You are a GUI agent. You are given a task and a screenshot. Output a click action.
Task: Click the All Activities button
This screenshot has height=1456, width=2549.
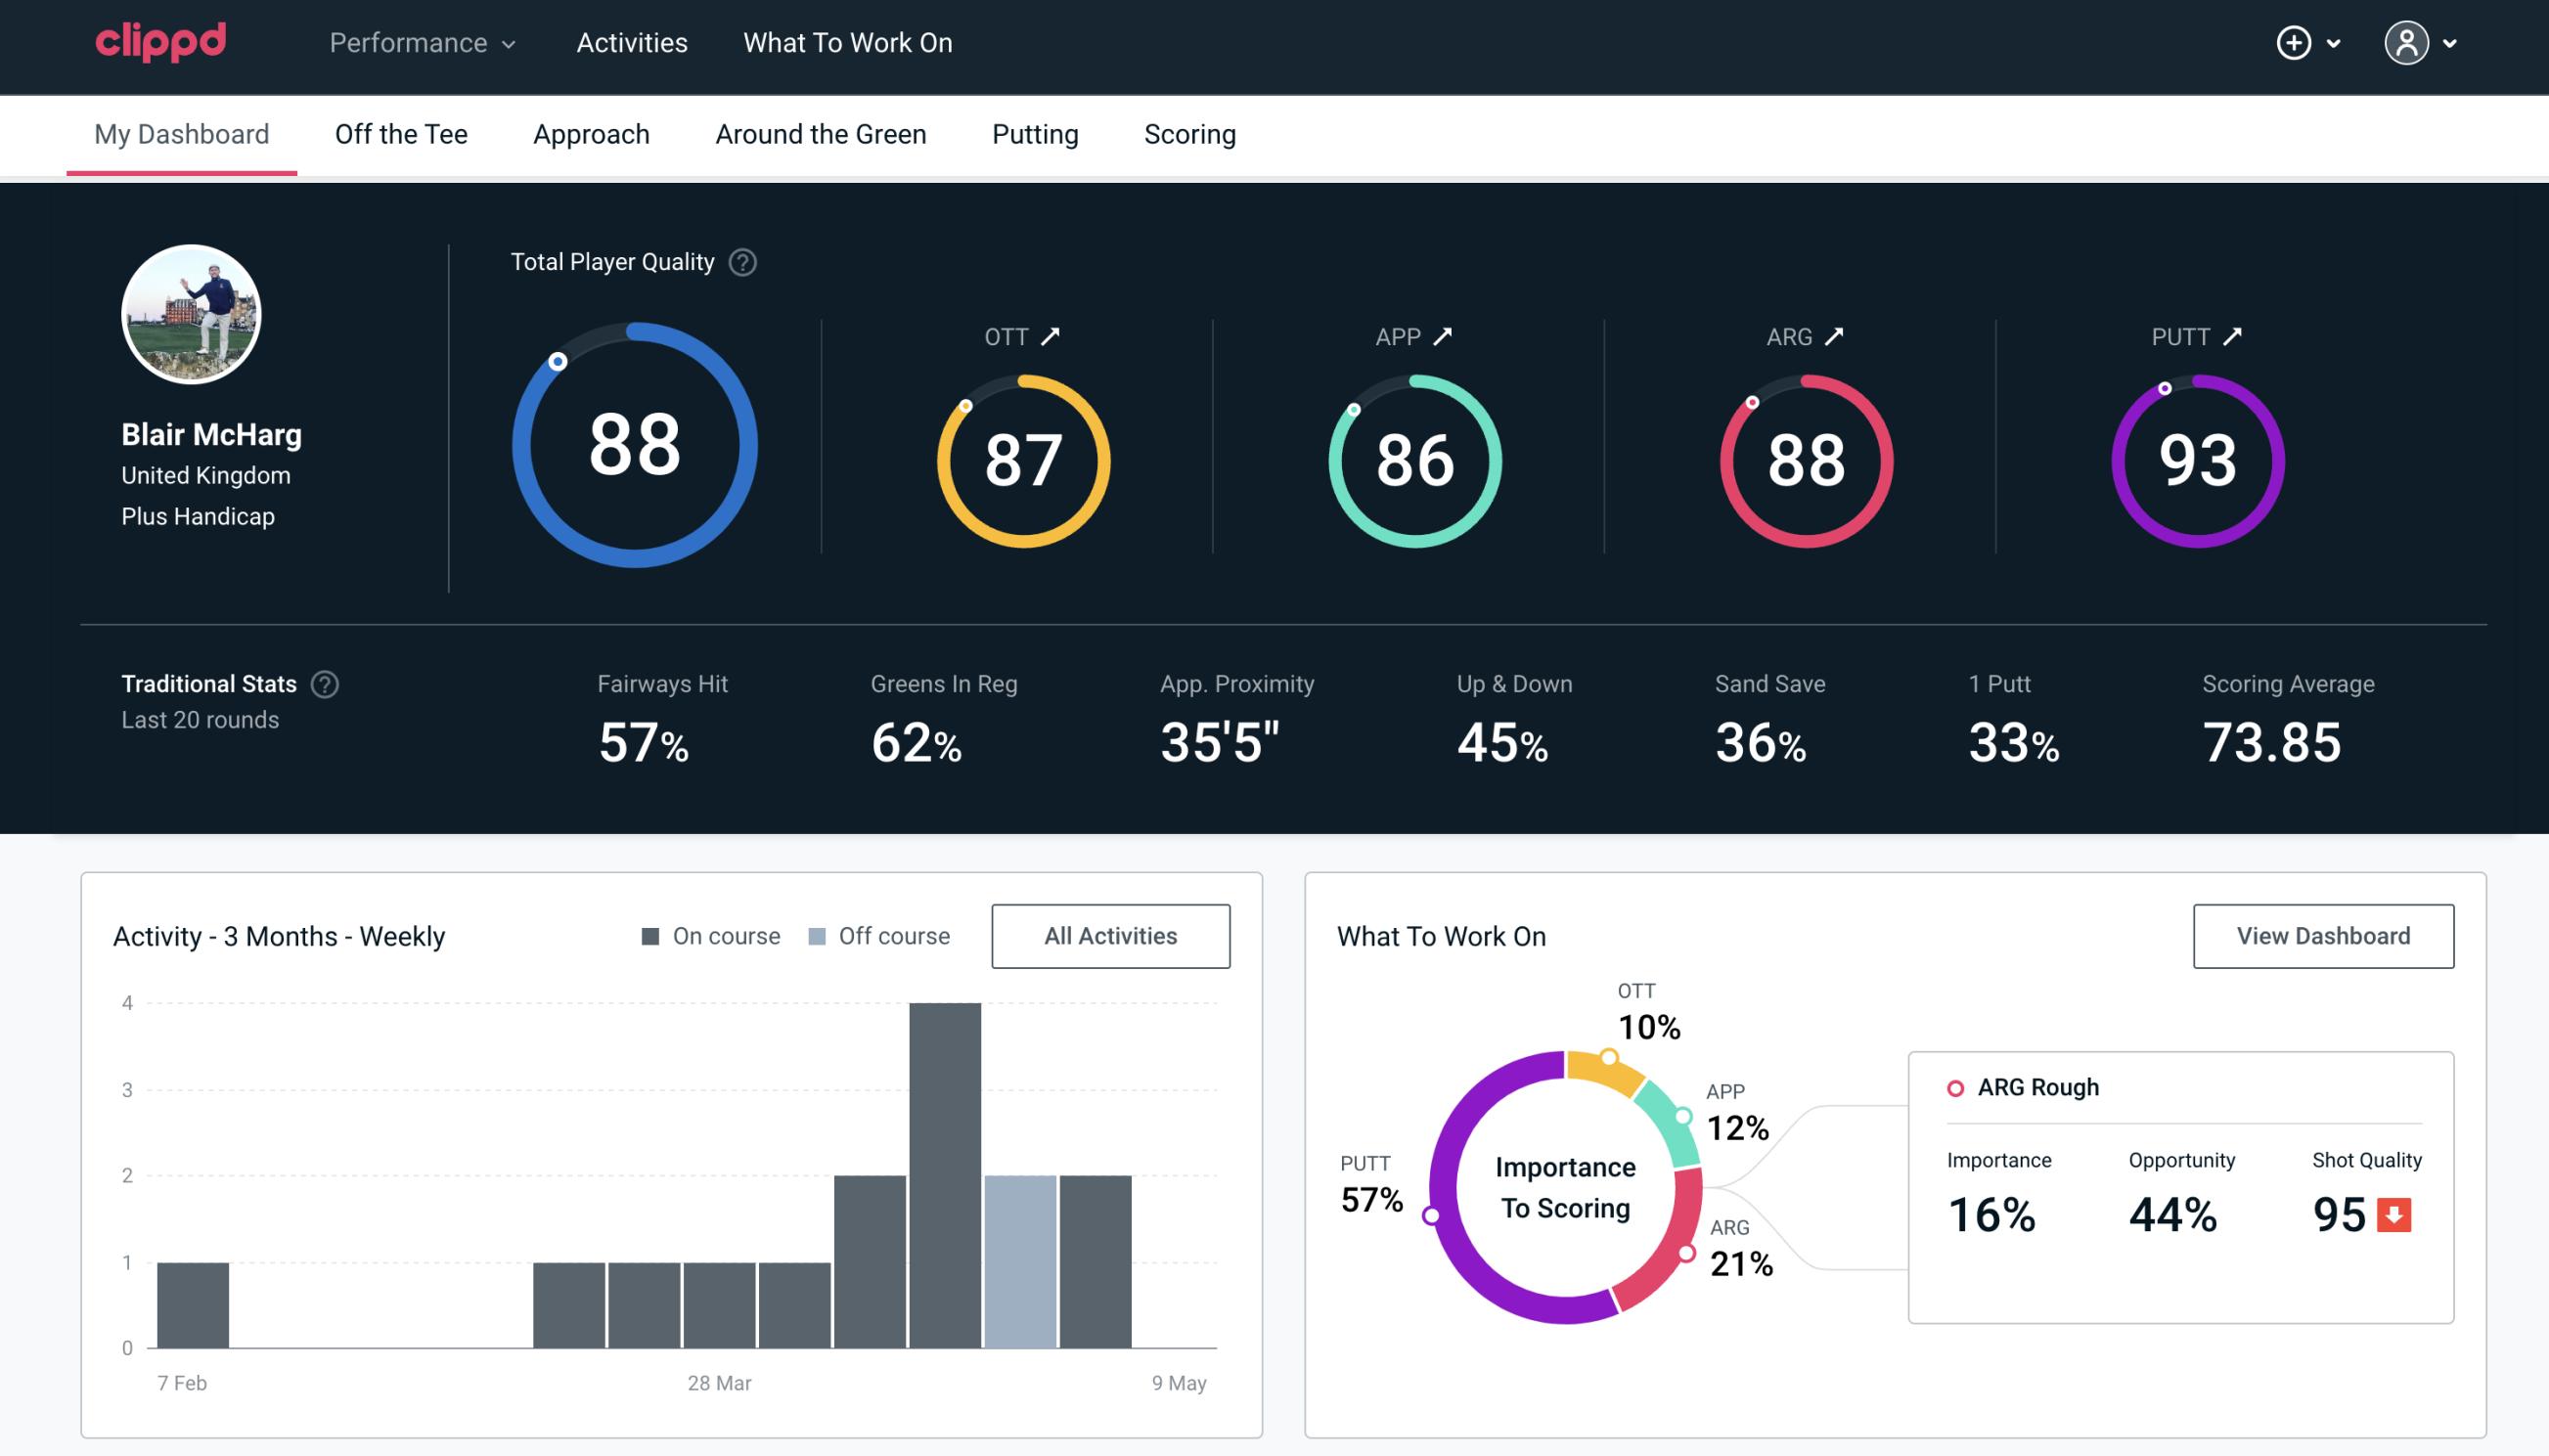pos(1110,935)
